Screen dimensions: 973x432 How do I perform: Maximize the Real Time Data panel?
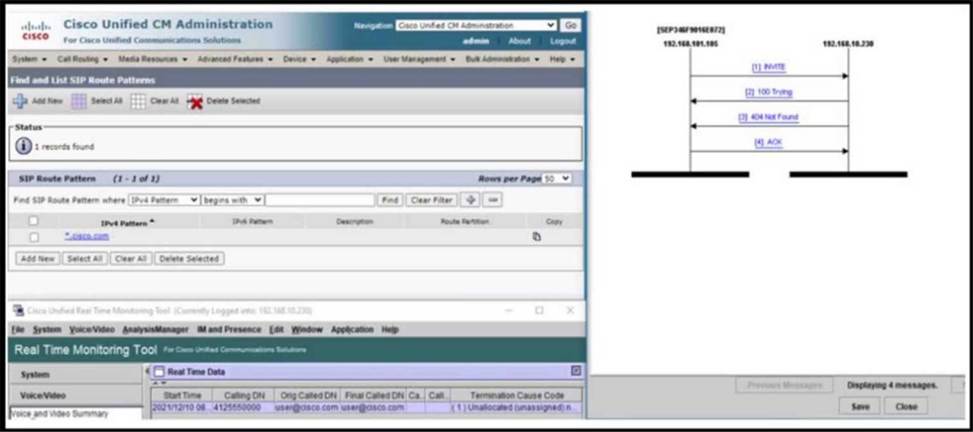(x=576, y=371)
